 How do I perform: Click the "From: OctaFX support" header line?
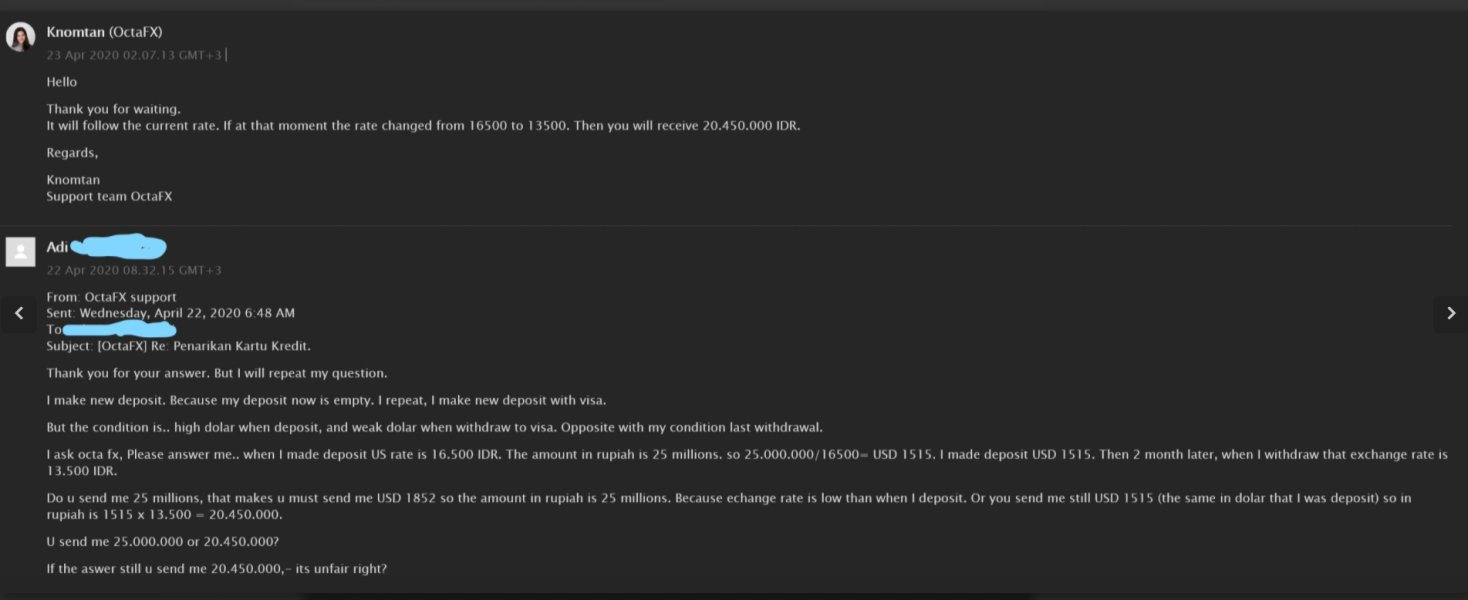111,297
